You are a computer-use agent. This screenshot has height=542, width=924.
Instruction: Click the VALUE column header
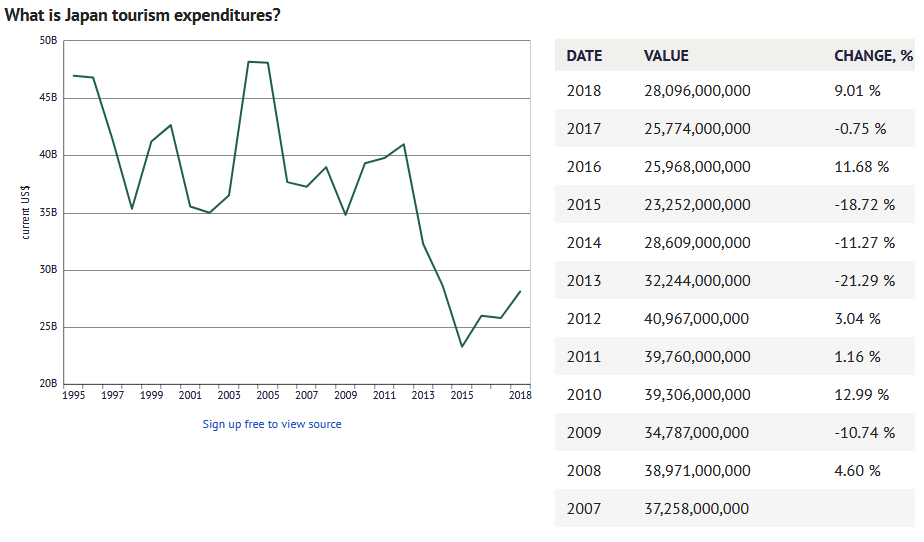pos(666,56)
